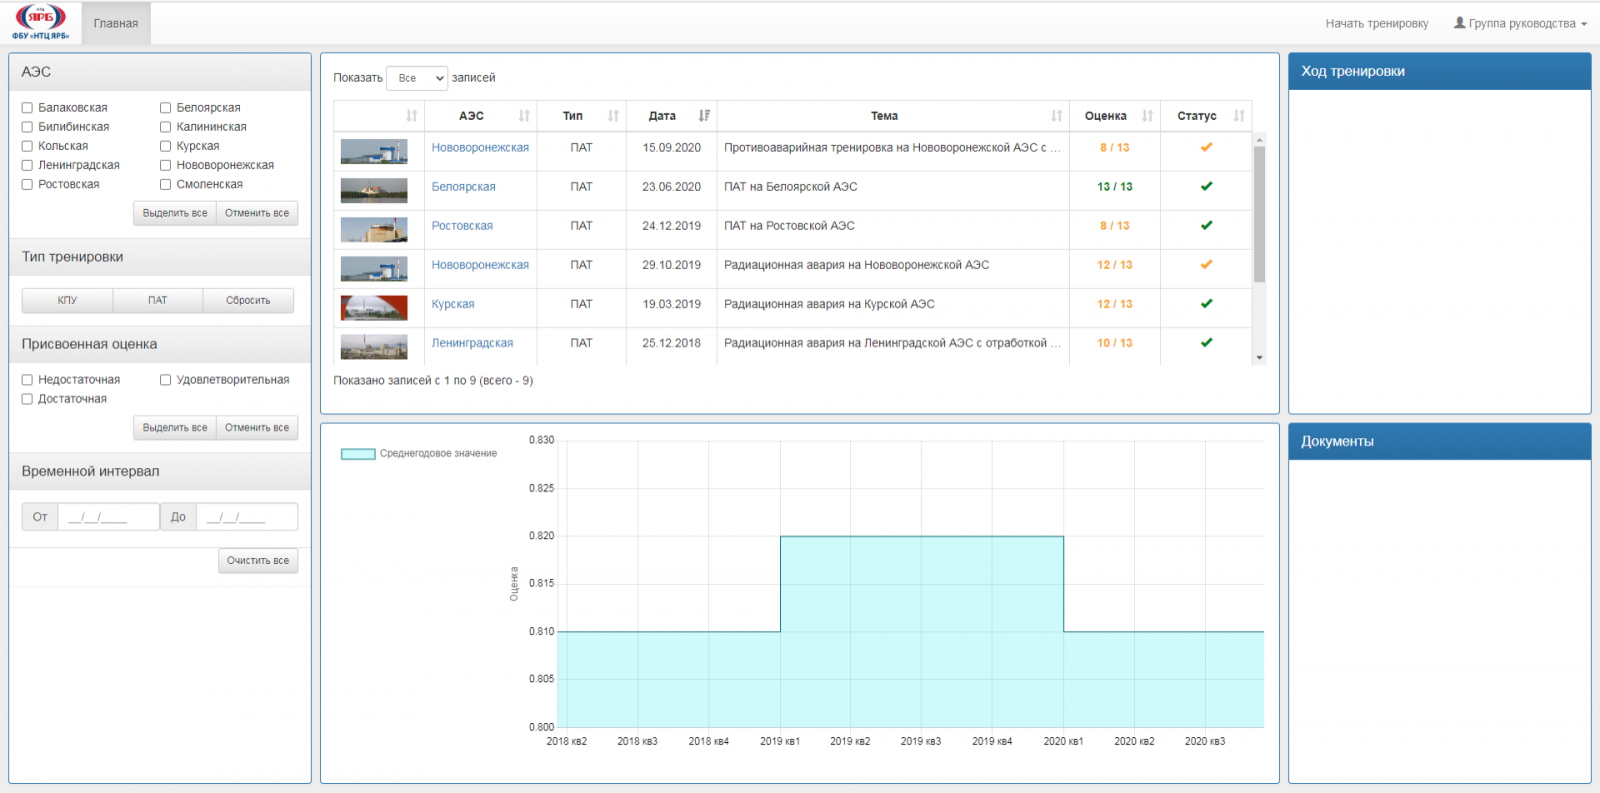Image resolution: width=1600 pixels, height=793 pixels.
Task: Open the records count dropdown showing Все
Action: [417, 78]
